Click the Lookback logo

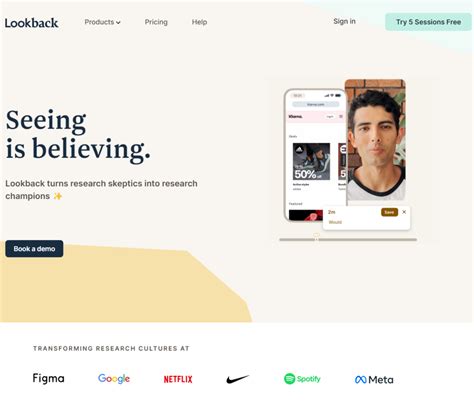click(x=31, y=23)
